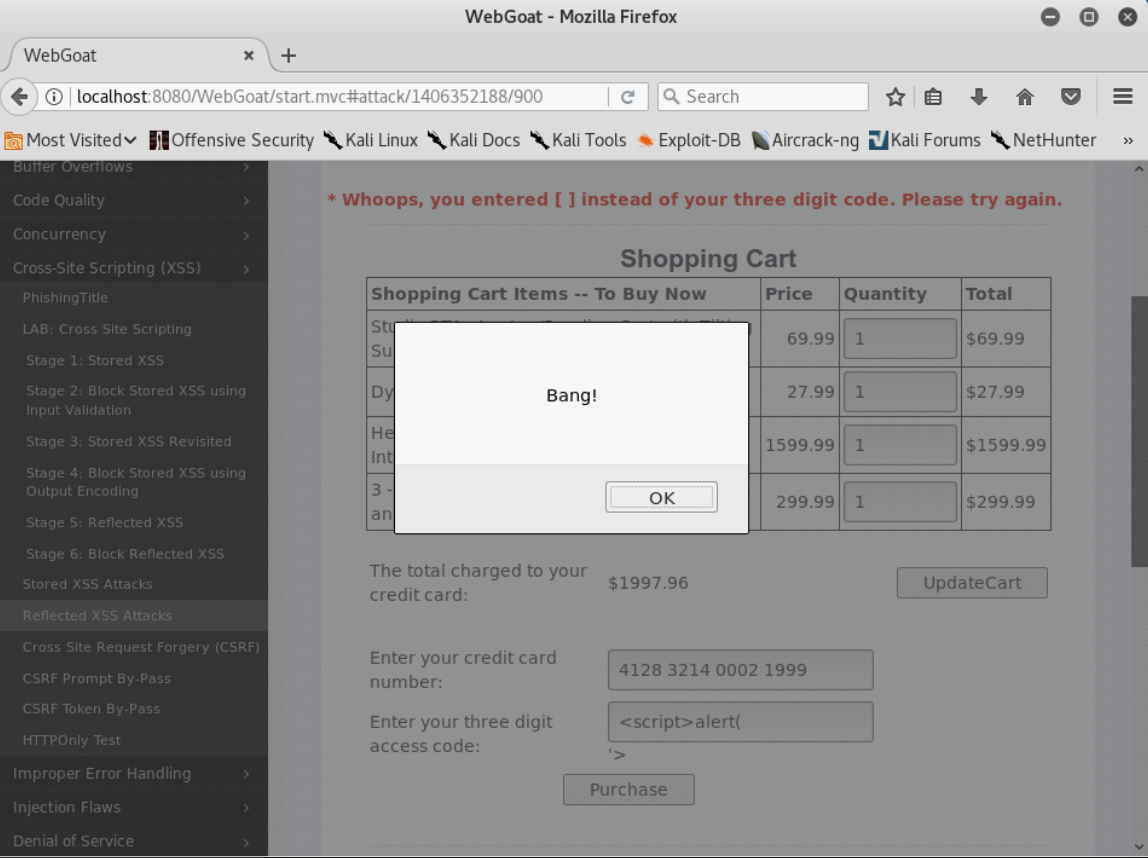The height and width of the screenshot is (858, 1148).
Task: Open Kali Linux bookmark
Action: (x=370, y=140)
